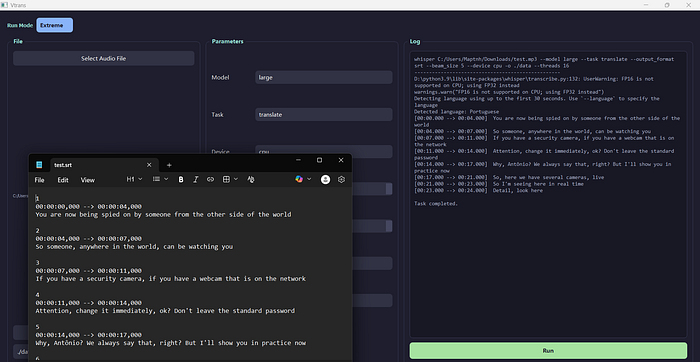Viewport: 700px width, 362px height.
Task: Click the Run Mode label
Action: coord(20,25)
